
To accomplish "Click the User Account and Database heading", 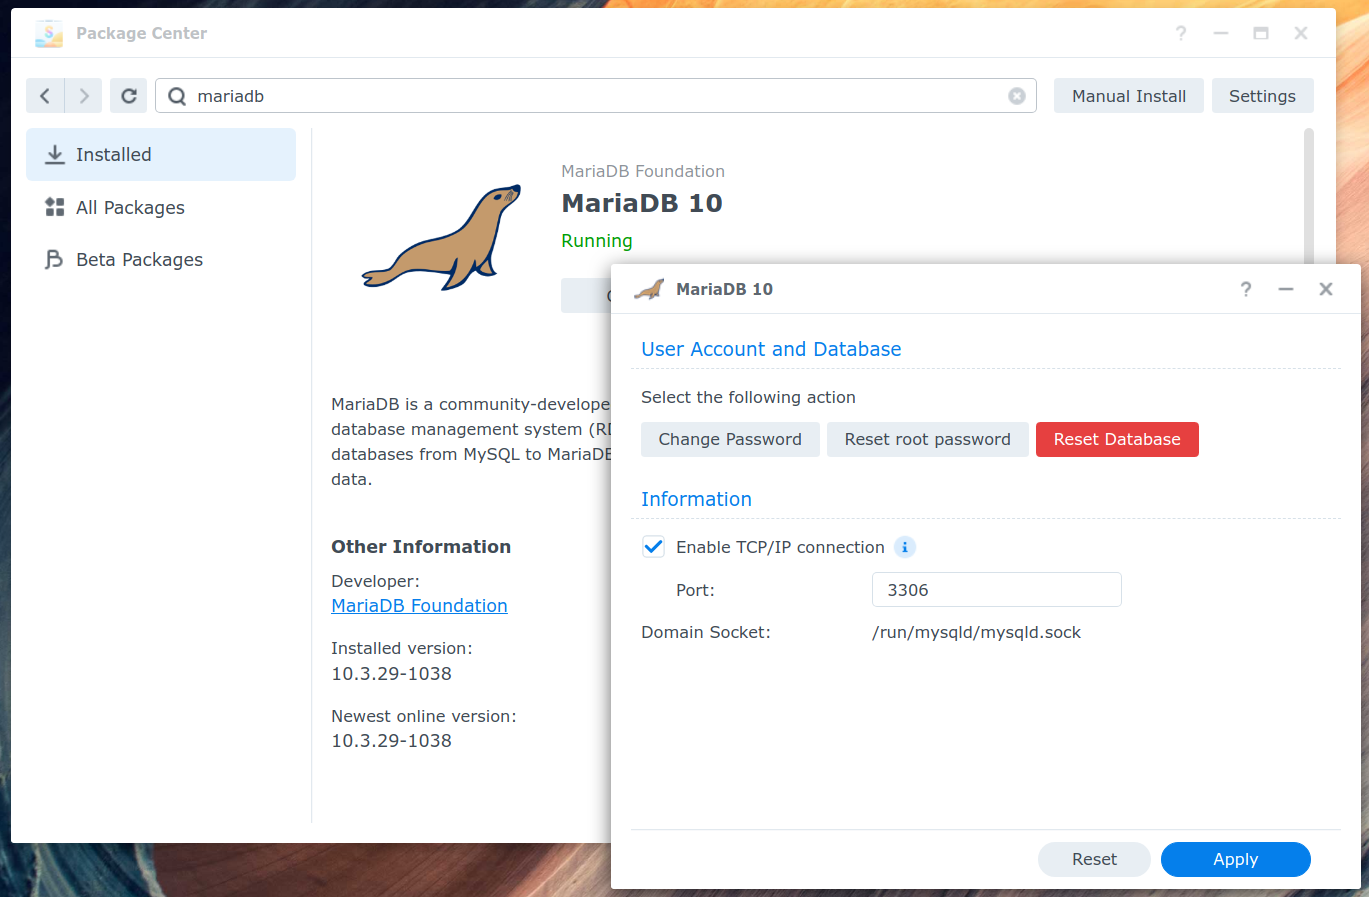I will 771,349.
